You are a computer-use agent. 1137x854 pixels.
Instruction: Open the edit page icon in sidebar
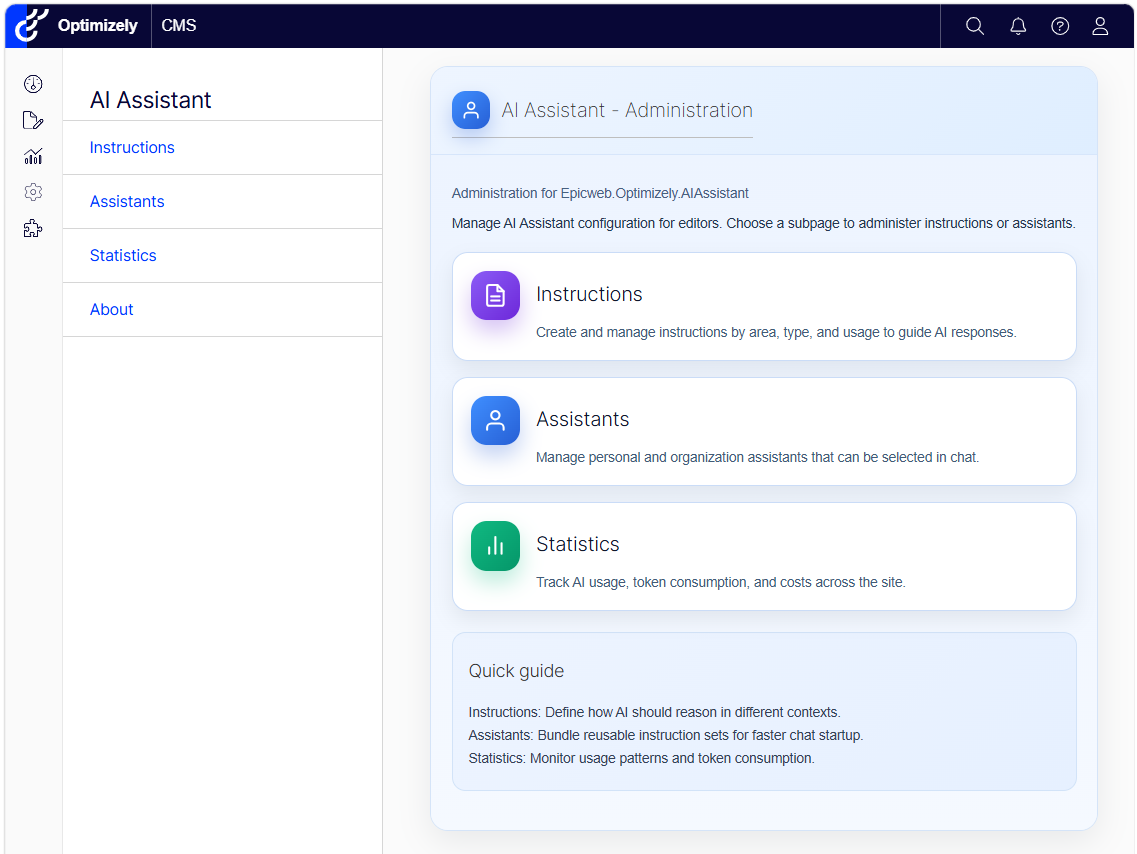pos(33,120)
